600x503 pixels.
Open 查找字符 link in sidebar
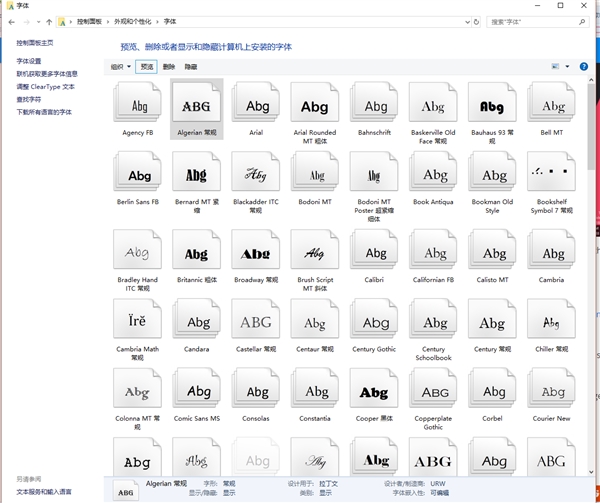(29, 99)
